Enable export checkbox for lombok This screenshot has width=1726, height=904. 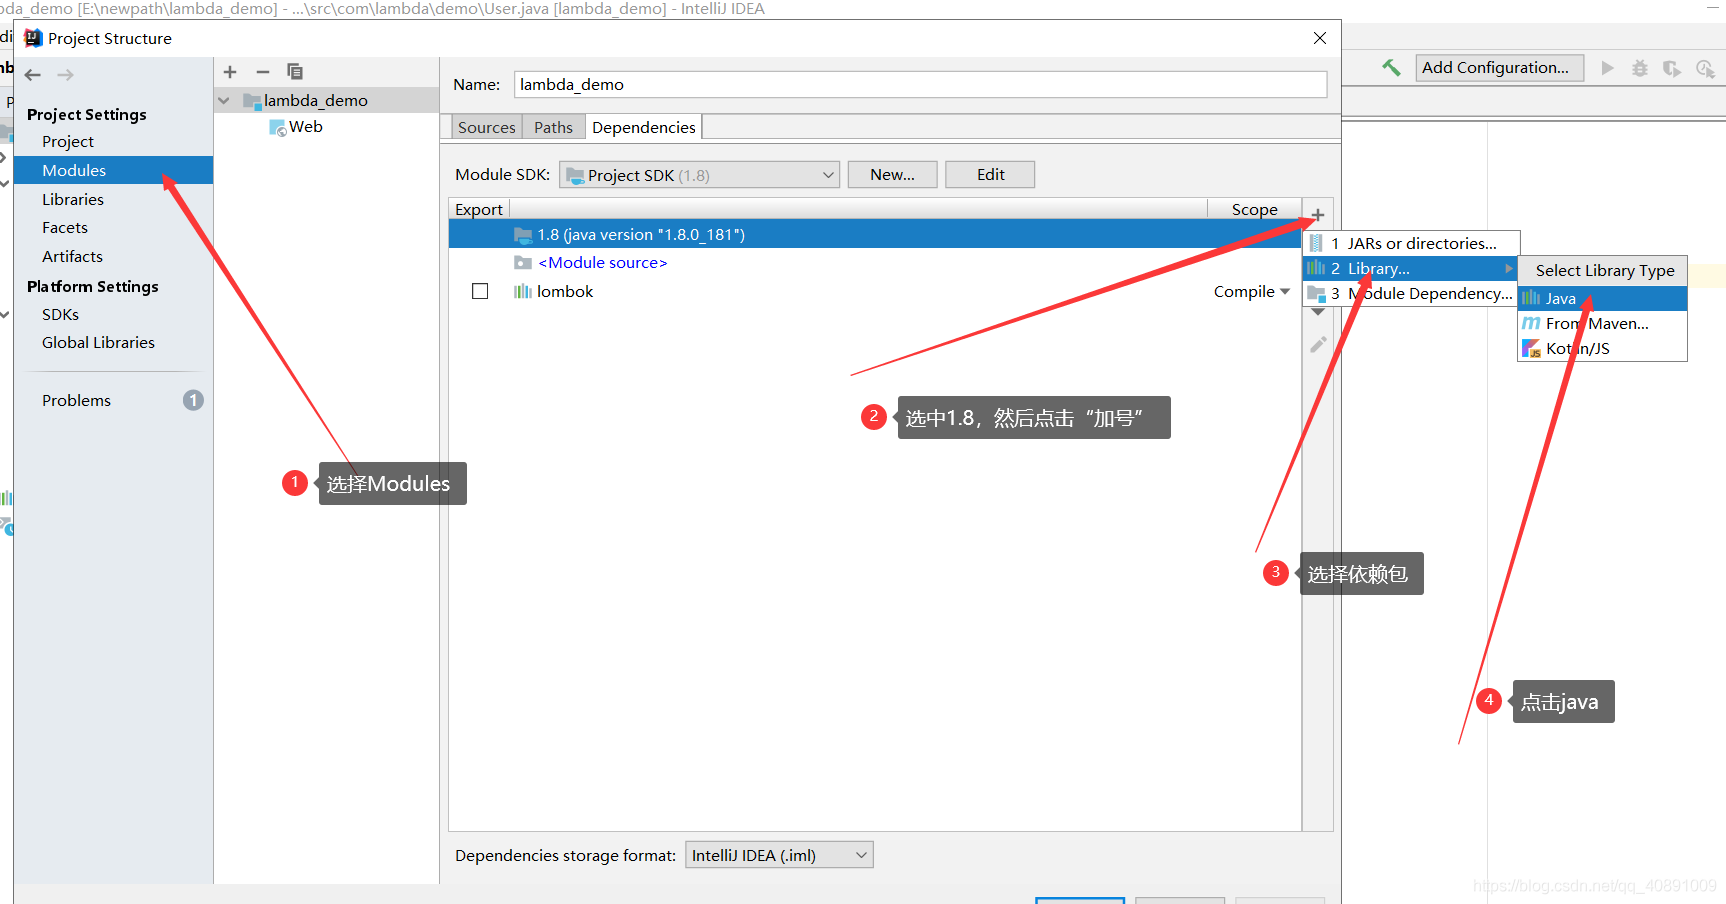point(480,292)
